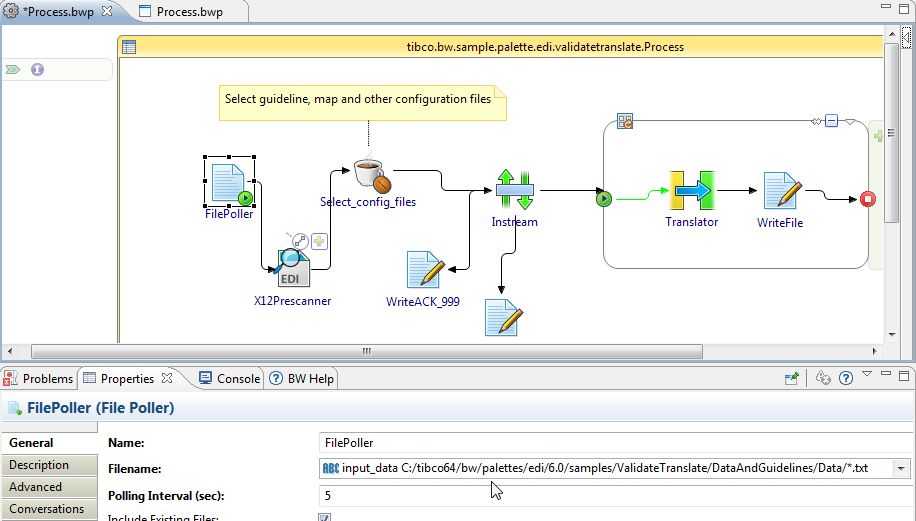Toggle the Include Existing Files checkbox
This screenshot has height=521, width=916.
tap(325, 517)
